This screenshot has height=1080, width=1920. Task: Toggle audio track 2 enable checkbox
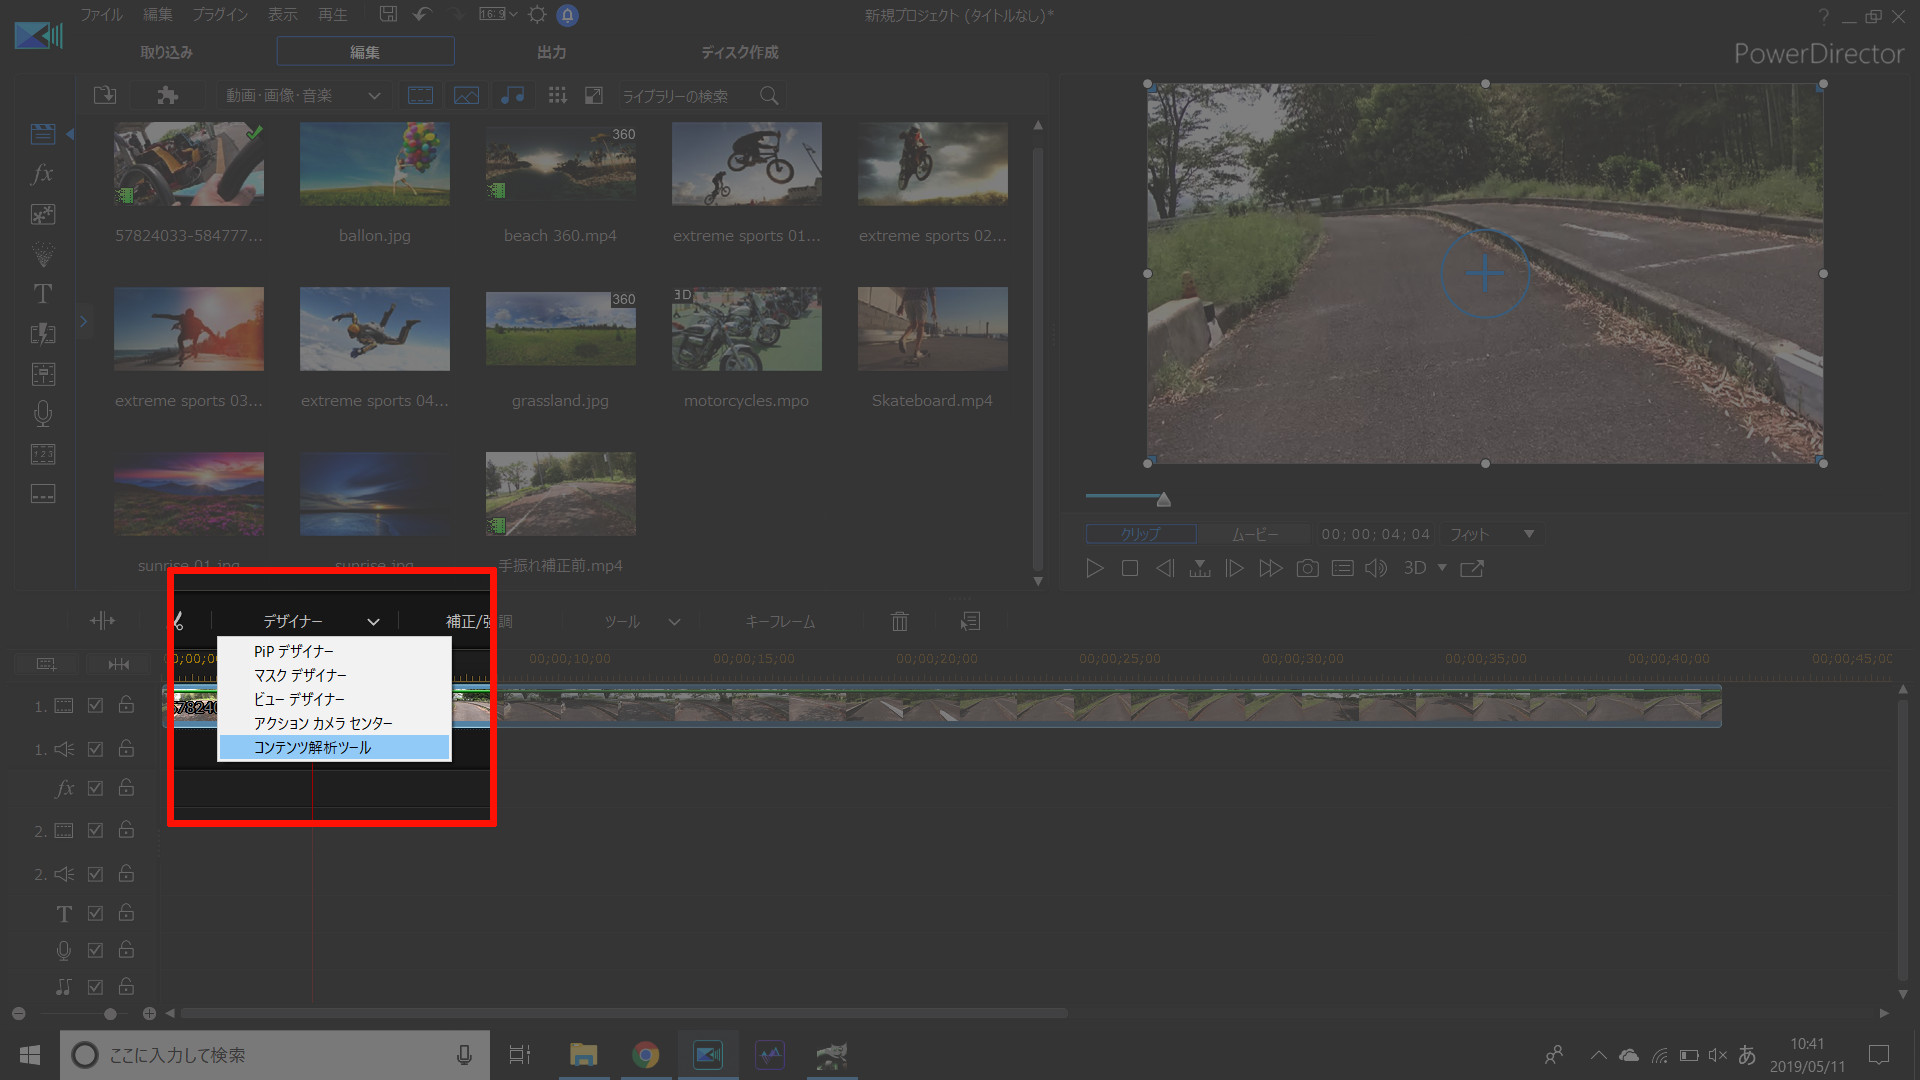pos(95,874)
